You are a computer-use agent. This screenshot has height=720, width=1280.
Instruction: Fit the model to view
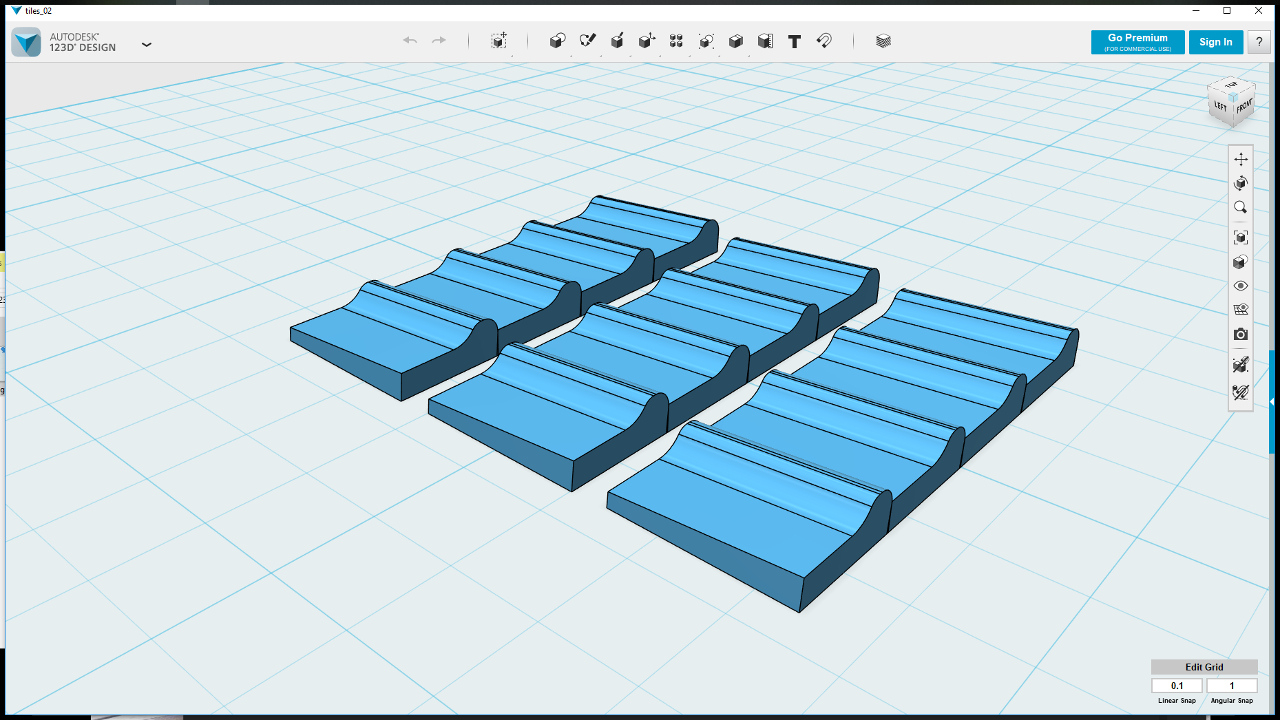[1241, 237]
